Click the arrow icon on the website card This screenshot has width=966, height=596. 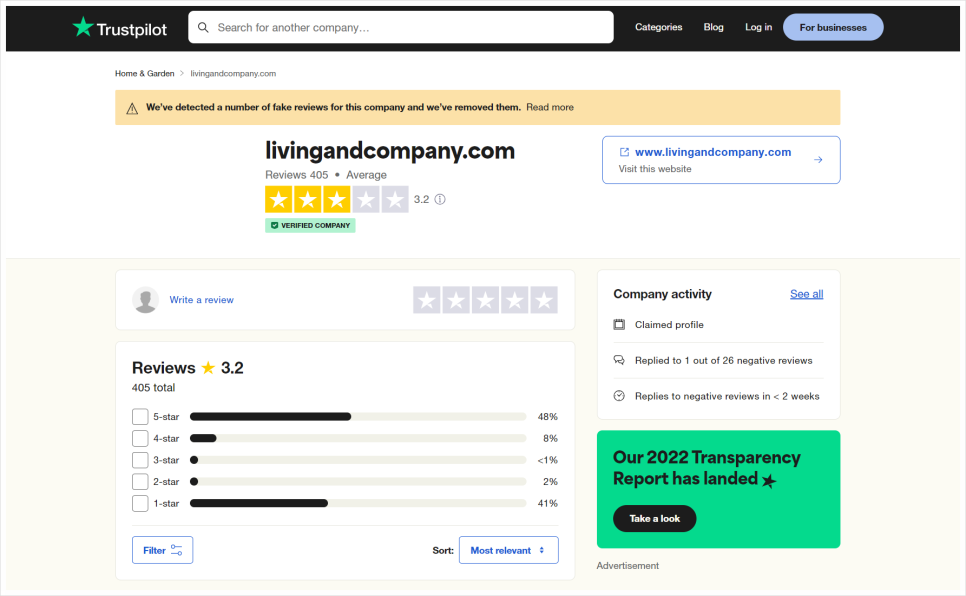(x=818, y=160)
